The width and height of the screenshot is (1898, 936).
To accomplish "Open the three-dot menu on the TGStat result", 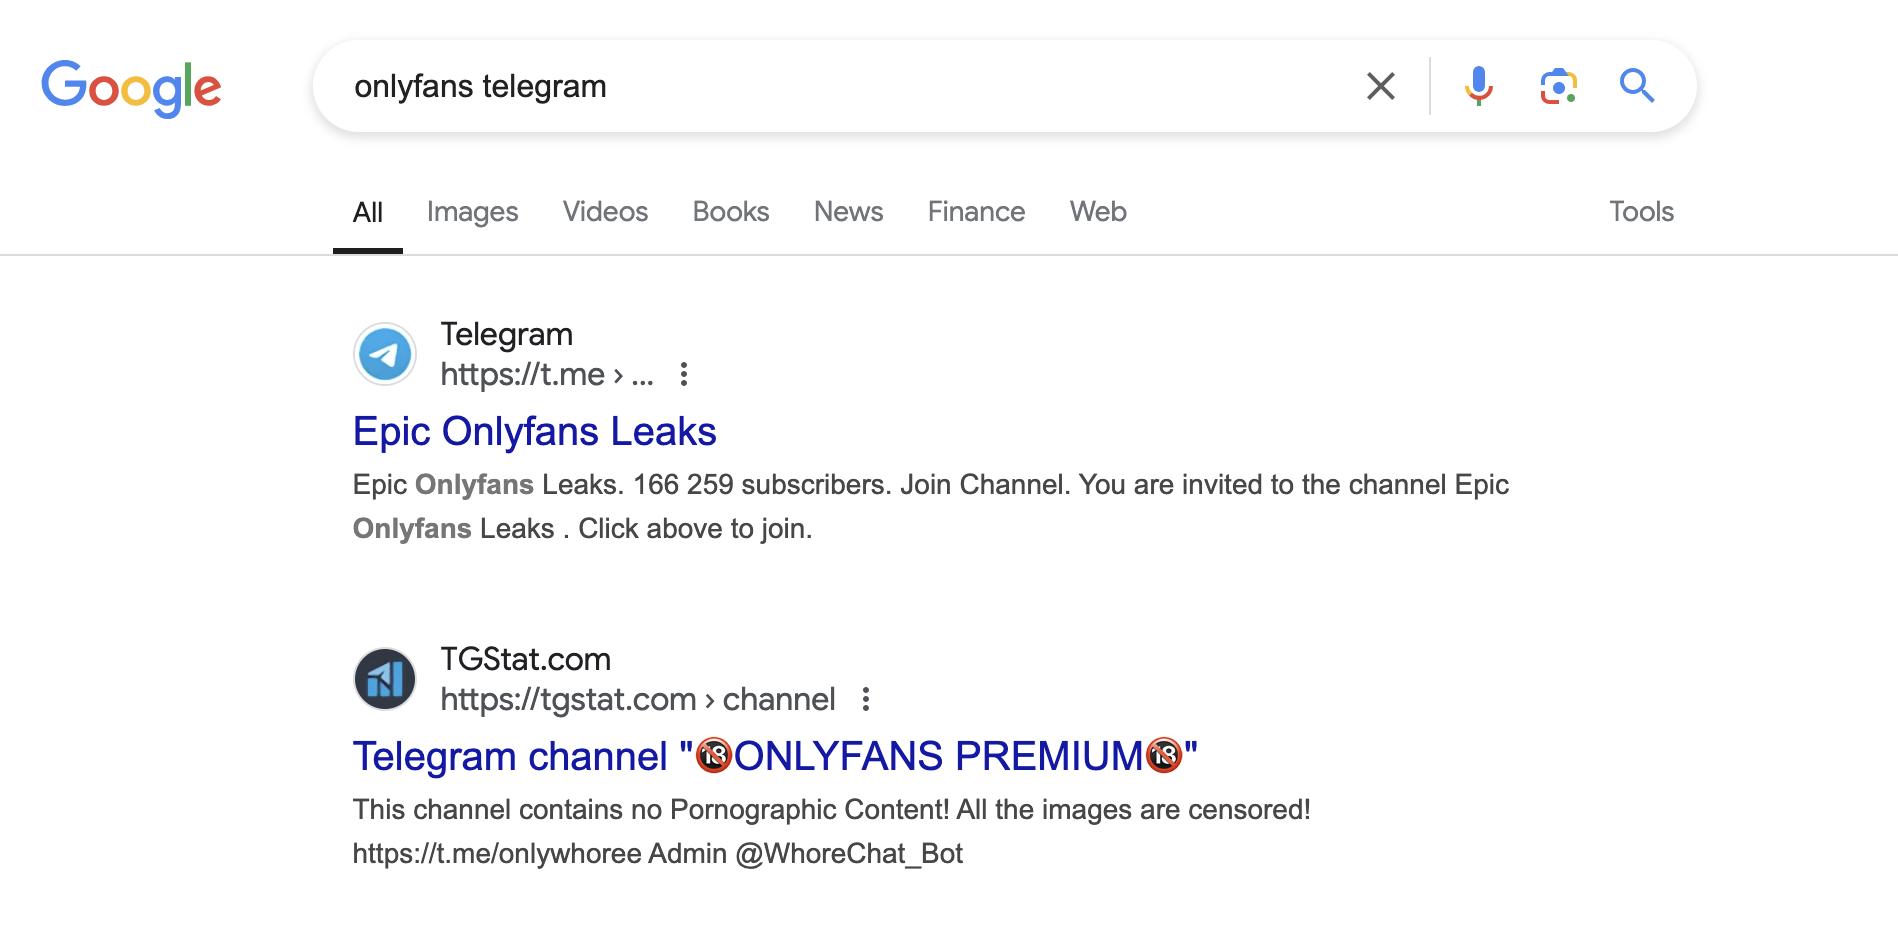I will click(865, 699).
